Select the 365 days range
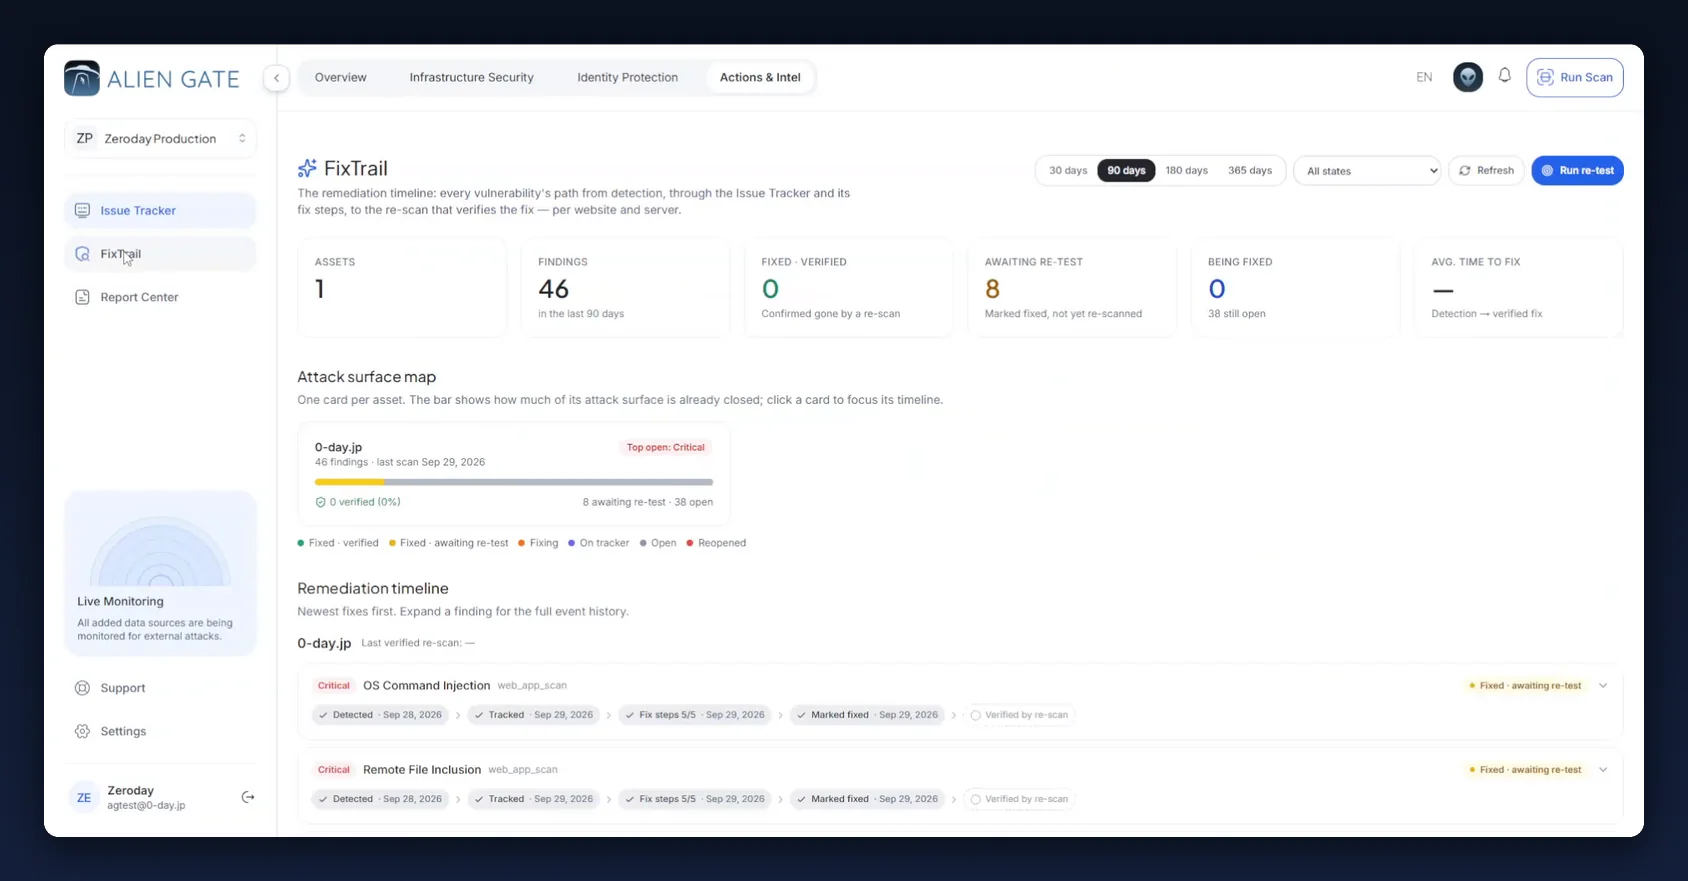 tap(1250, 171)
